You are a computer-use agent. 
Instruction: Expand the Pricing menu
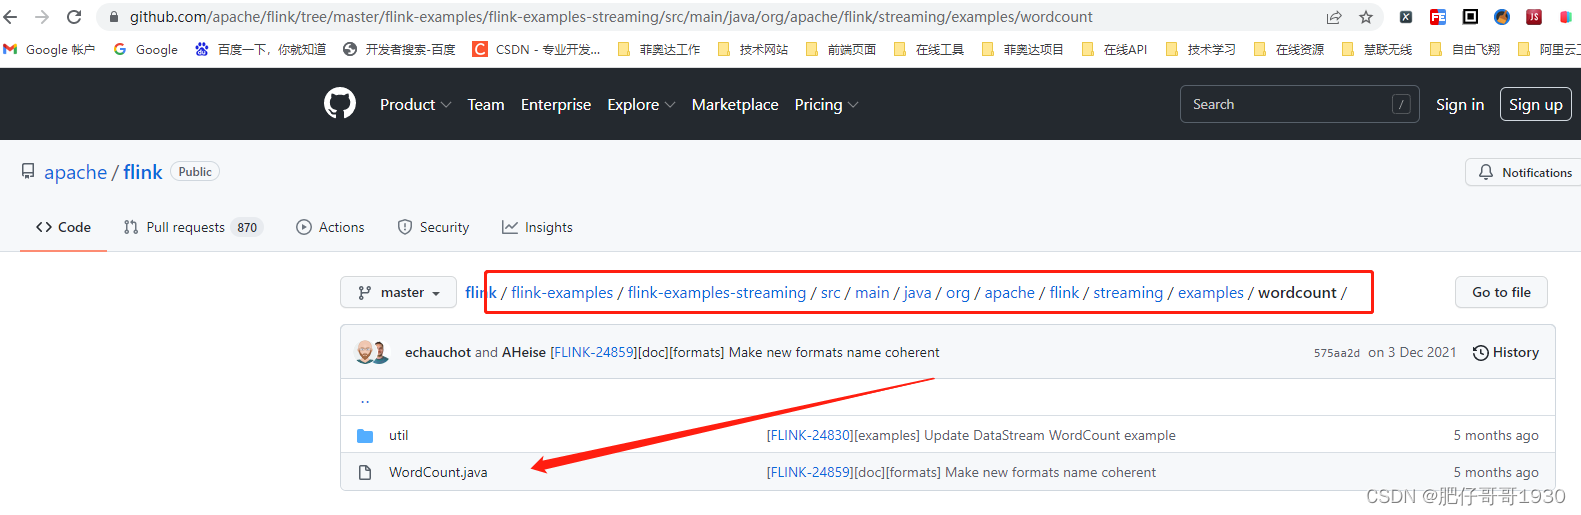point(826,104)
